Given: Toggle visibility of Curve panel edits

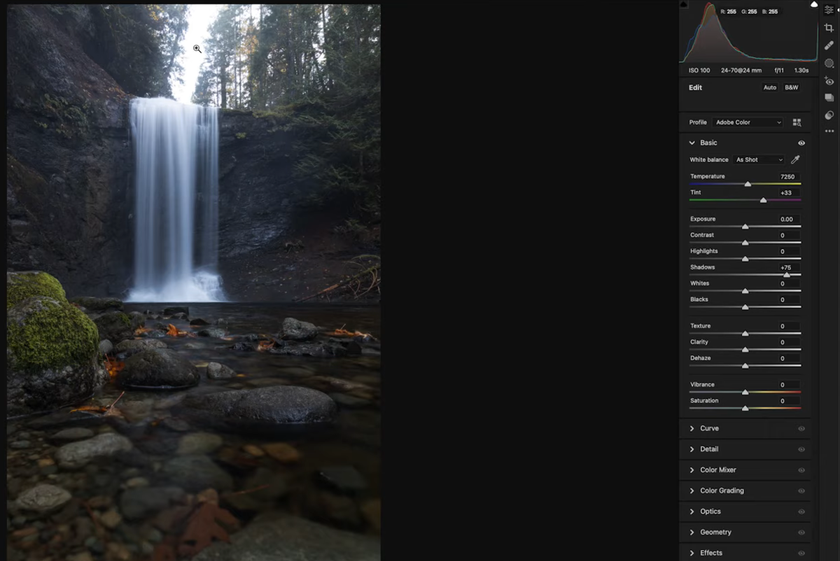Looking at the screenshot, I should (801, 429).
